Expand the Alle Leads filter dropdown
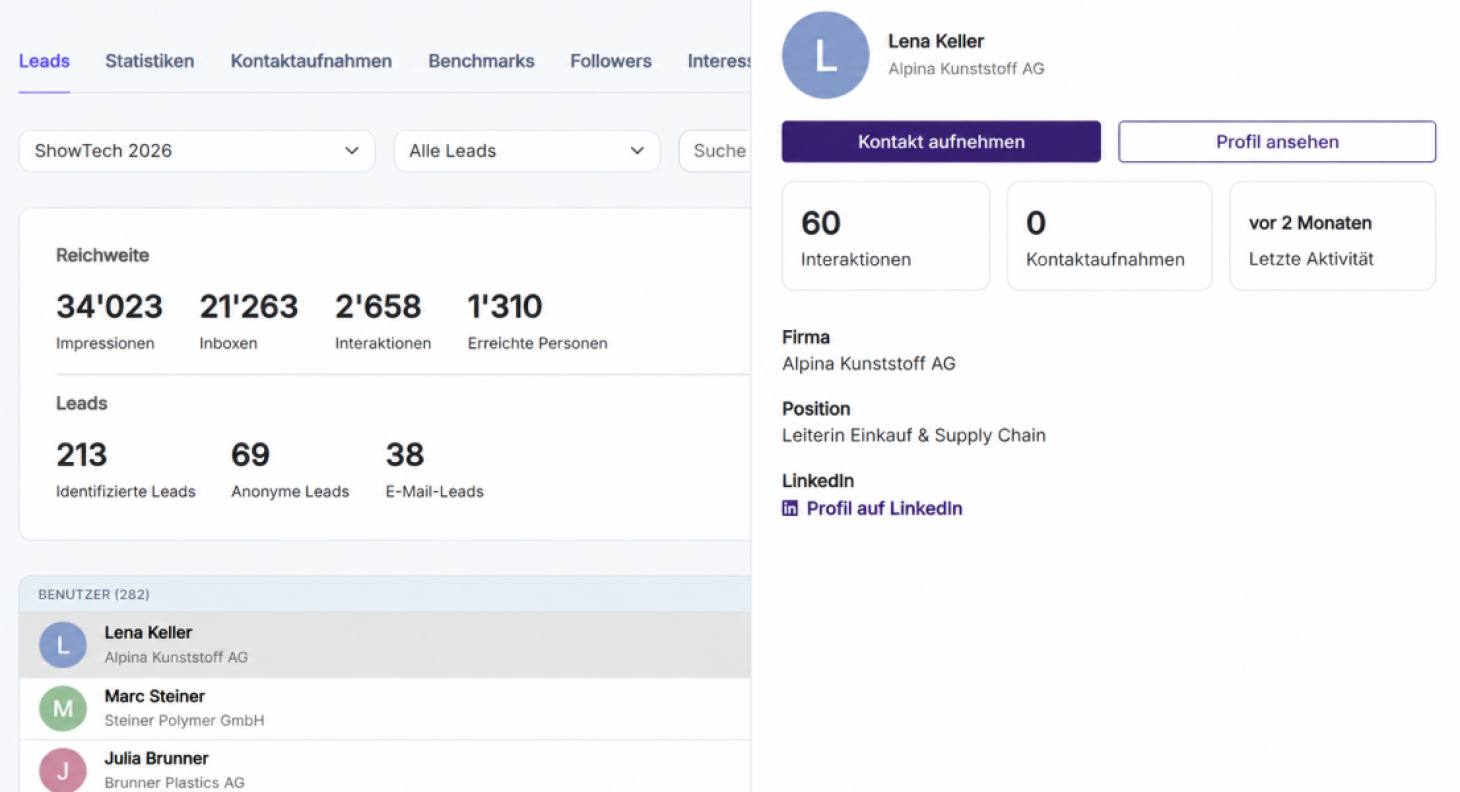1460x792 pixels. coord(527,151)
